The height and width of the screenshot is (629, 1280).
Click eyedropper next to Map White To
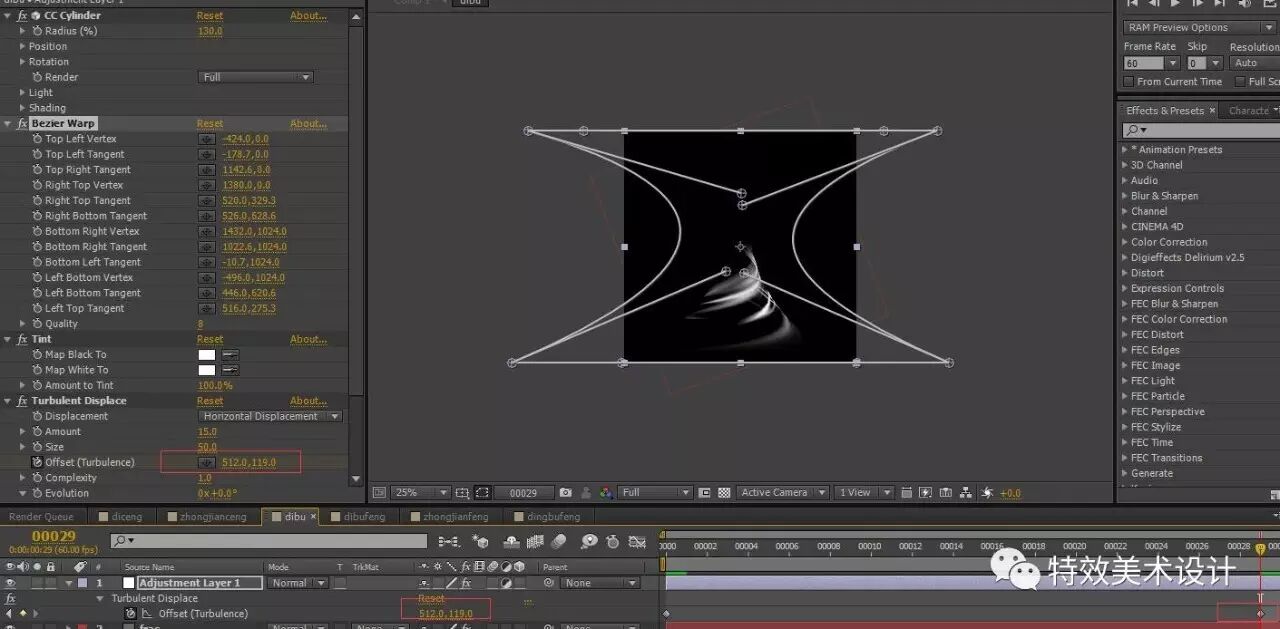[230, 370]
